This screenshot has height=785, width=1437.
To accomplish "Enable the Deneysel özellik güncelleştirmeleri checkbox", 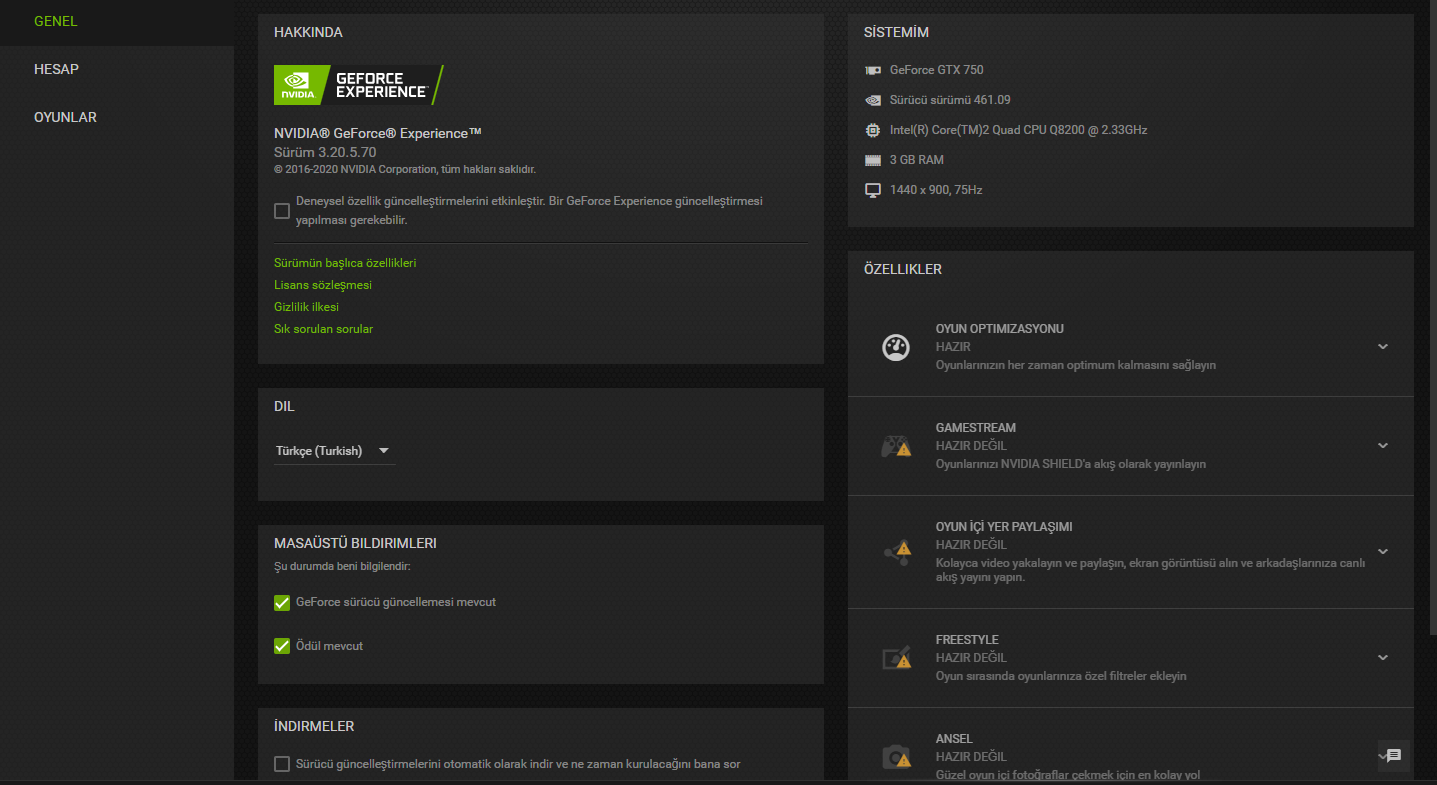I will (x=282, y=211).
